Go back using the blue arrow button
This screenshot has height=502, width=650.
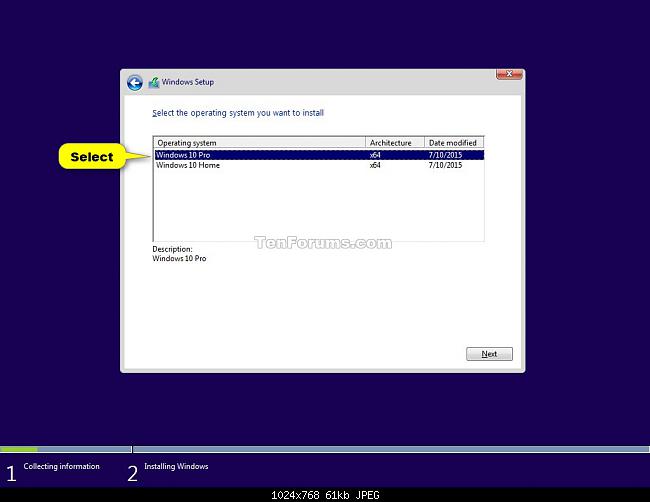135,82
